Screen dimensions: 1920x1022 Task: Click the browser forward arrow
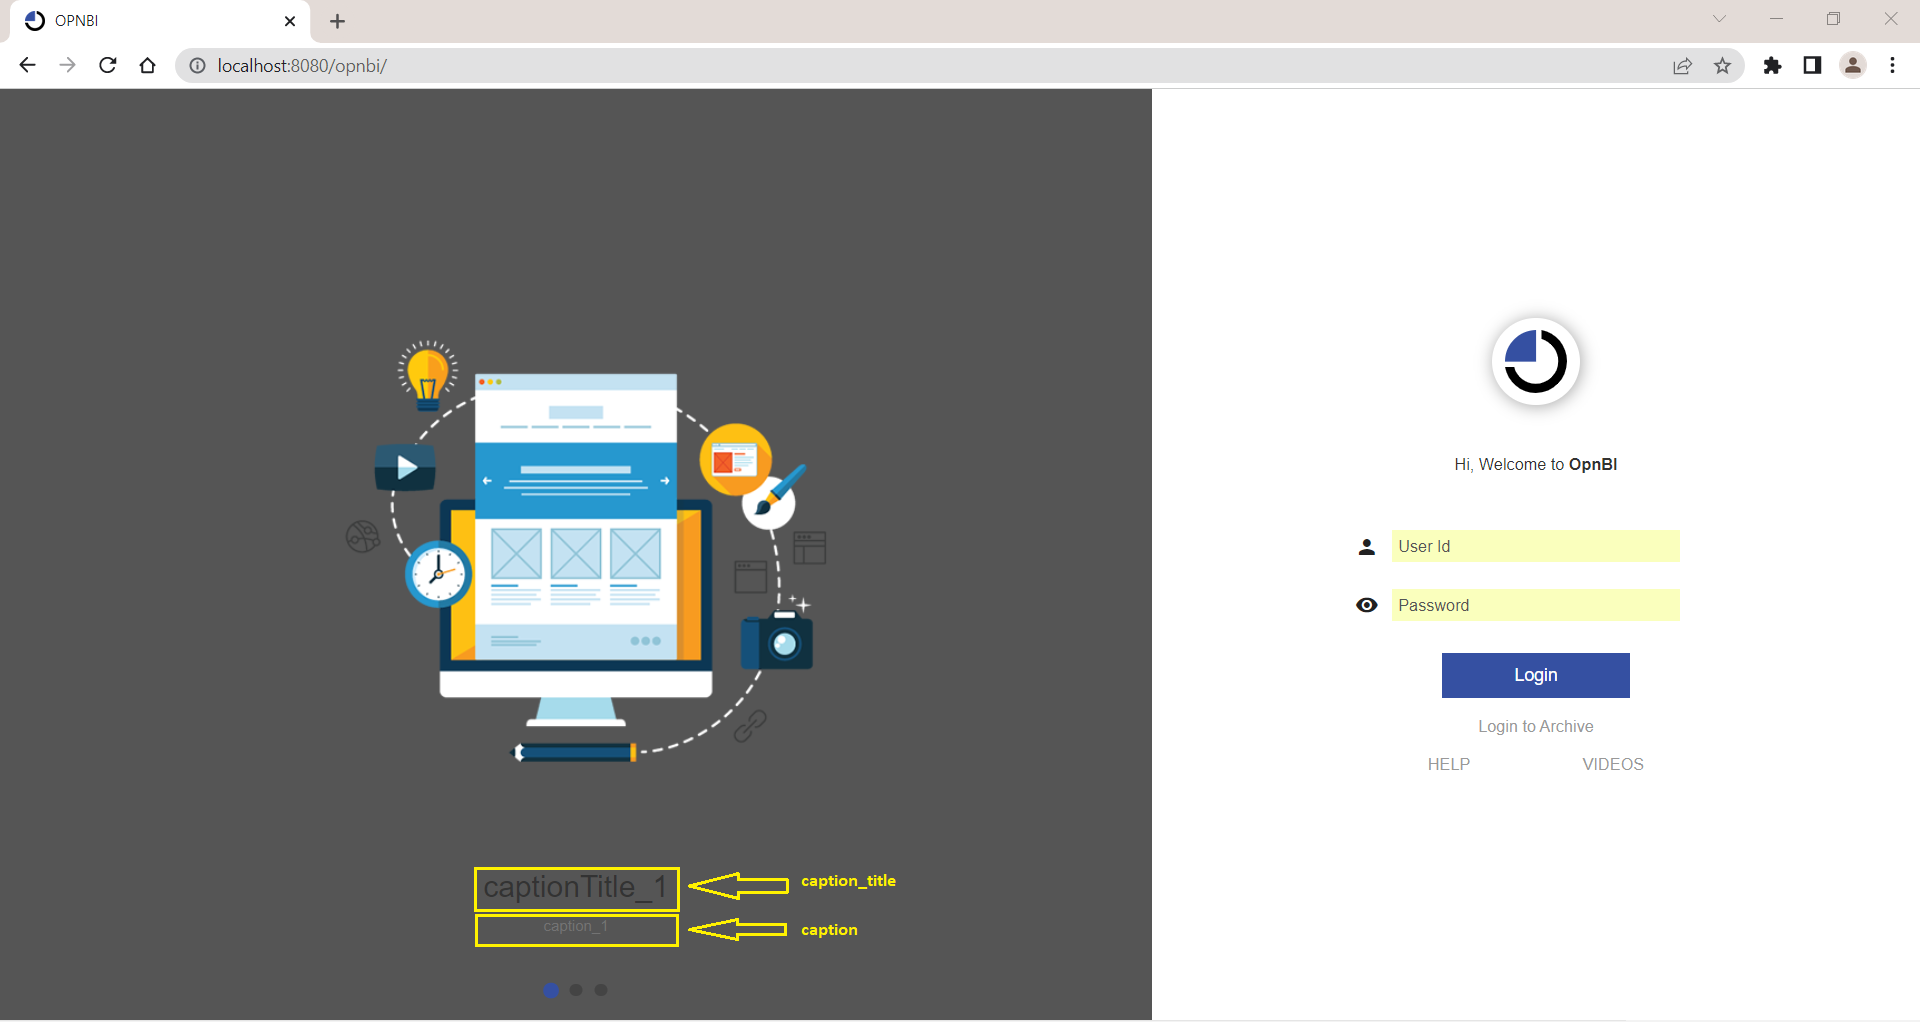tap(67, 65)
